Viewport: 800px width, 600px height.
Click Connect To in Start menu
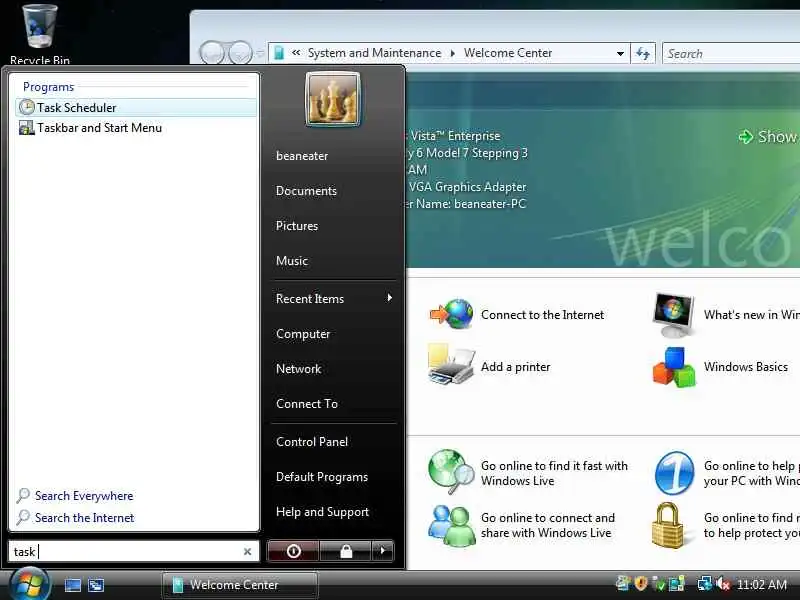pyautogui.click(x=307, y=404)
